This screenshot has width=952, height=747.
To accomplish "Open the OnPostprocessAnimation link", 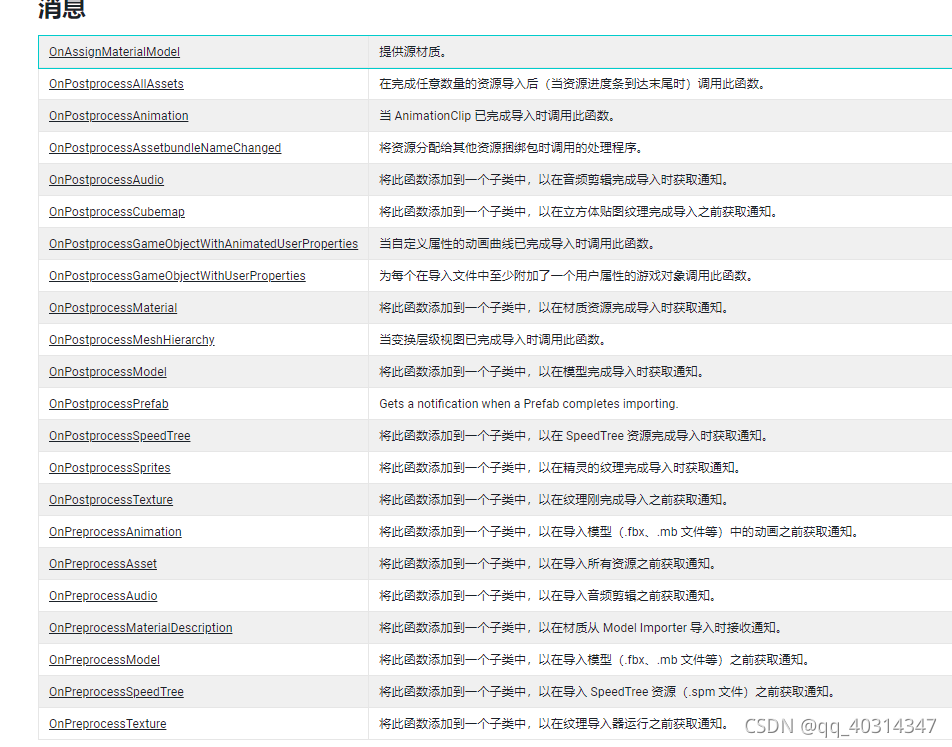I will tap(118, 115).
